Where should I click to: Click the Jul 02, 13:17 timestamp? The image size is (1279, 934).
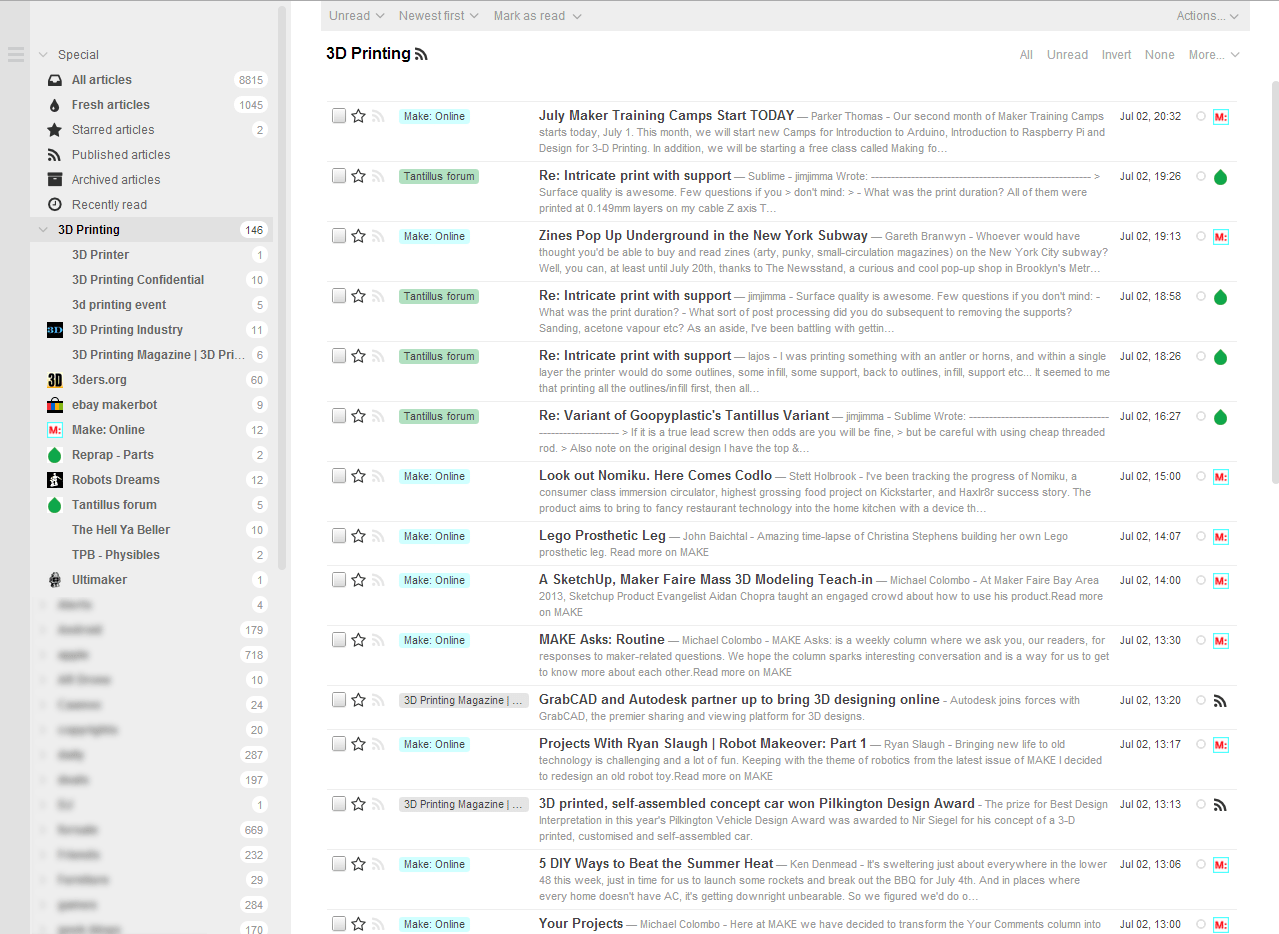pos(1150,744)
